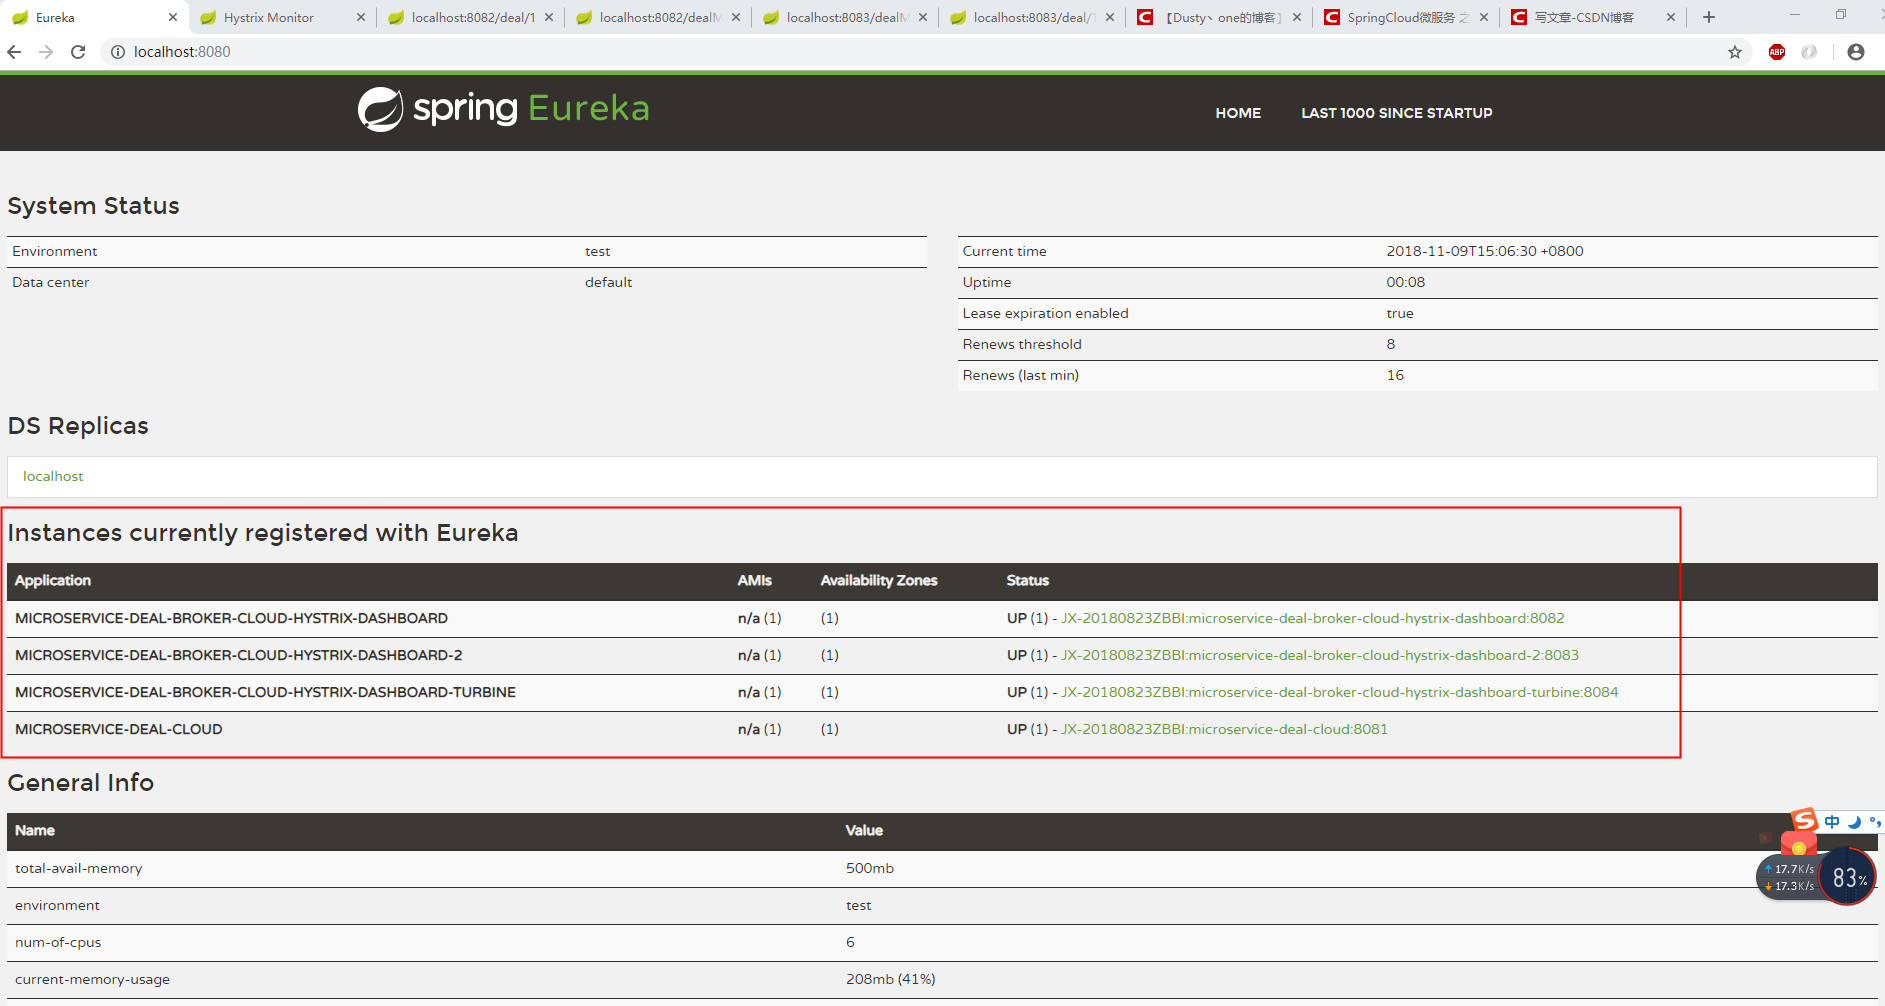Close the 写文章-CSDN博客 tab
1885x1006 pixels.
pos(1671,17)
